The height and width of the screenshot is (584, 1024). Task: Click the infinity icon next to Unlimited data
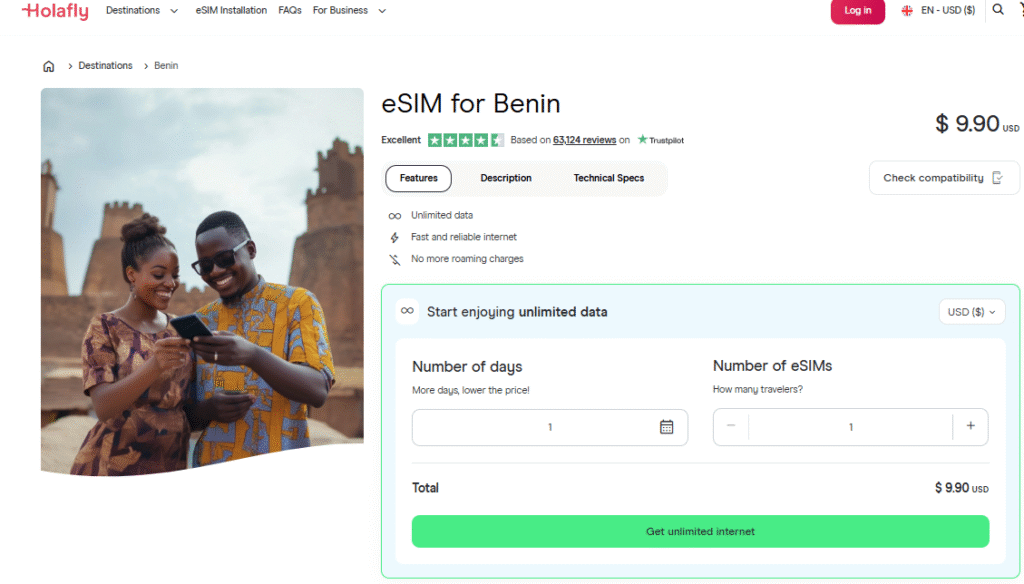pos(396,215)
